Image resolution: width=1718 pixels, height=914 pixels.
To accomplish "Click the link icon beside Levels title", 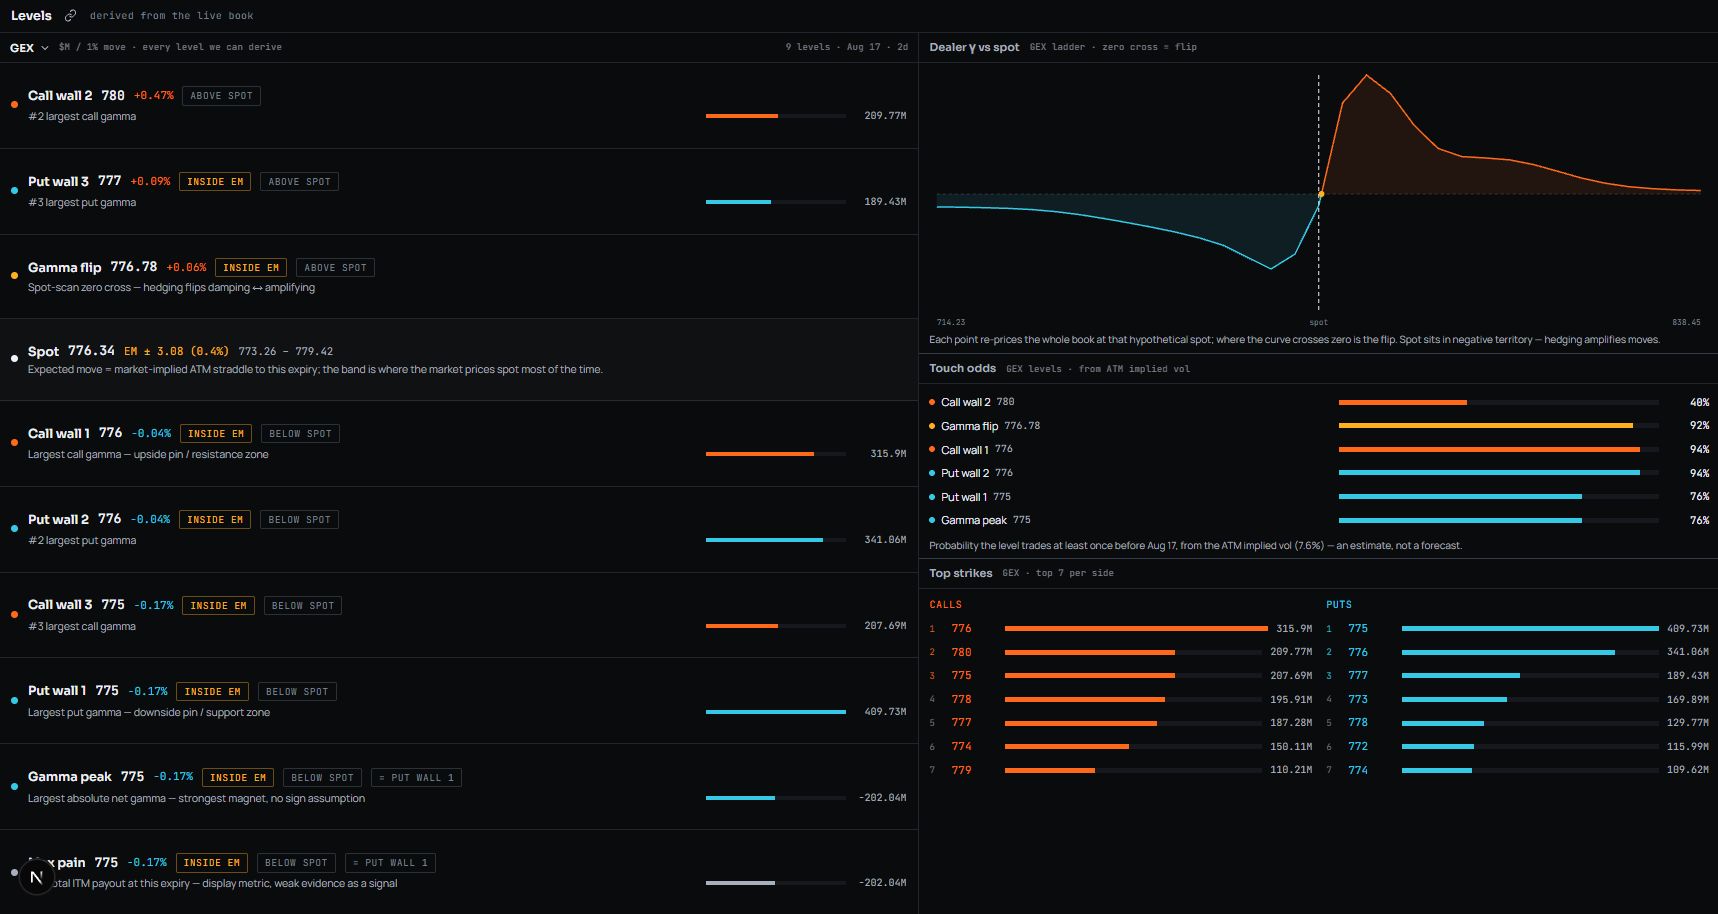I will pos(70,16).
